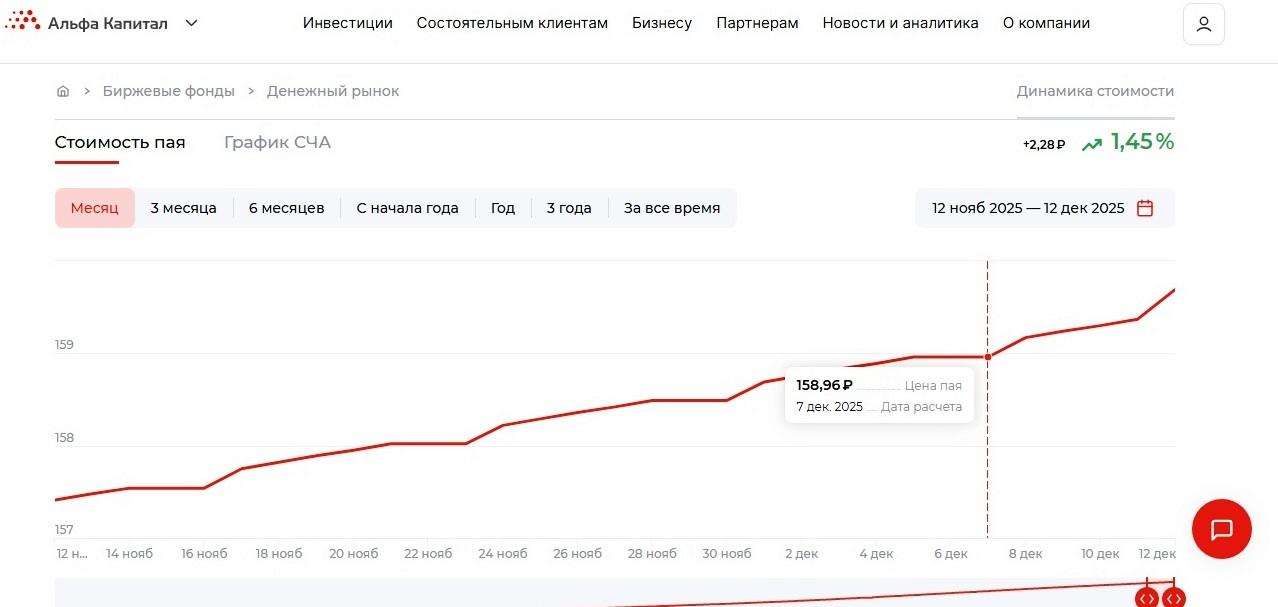The image size is (1278, 607).
Task: Open the date range picker field
Action: [x=1028, y=208]
